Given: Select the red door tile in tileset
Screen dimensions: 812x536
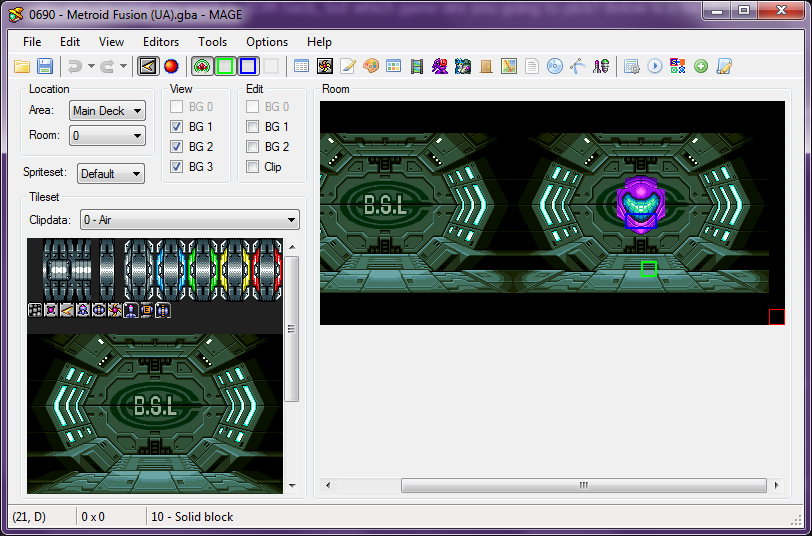Looking at the screenshot, I should click(x=267, y=270).
